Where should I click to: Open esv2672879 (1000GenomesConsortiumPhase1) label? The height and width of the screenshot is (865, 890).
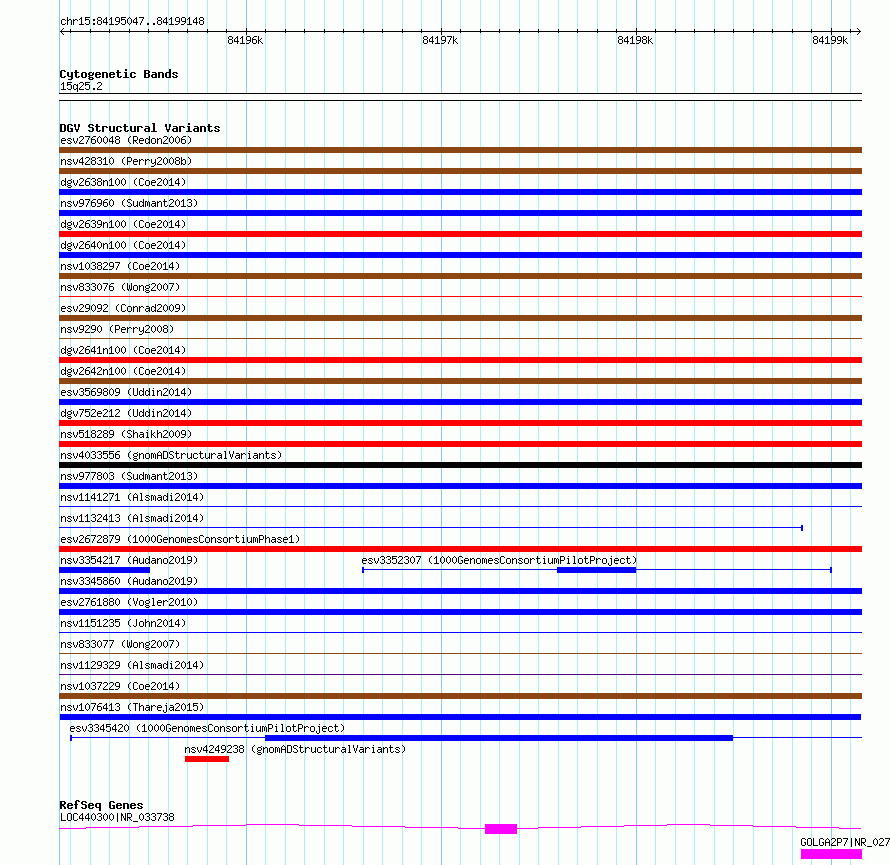180,539
